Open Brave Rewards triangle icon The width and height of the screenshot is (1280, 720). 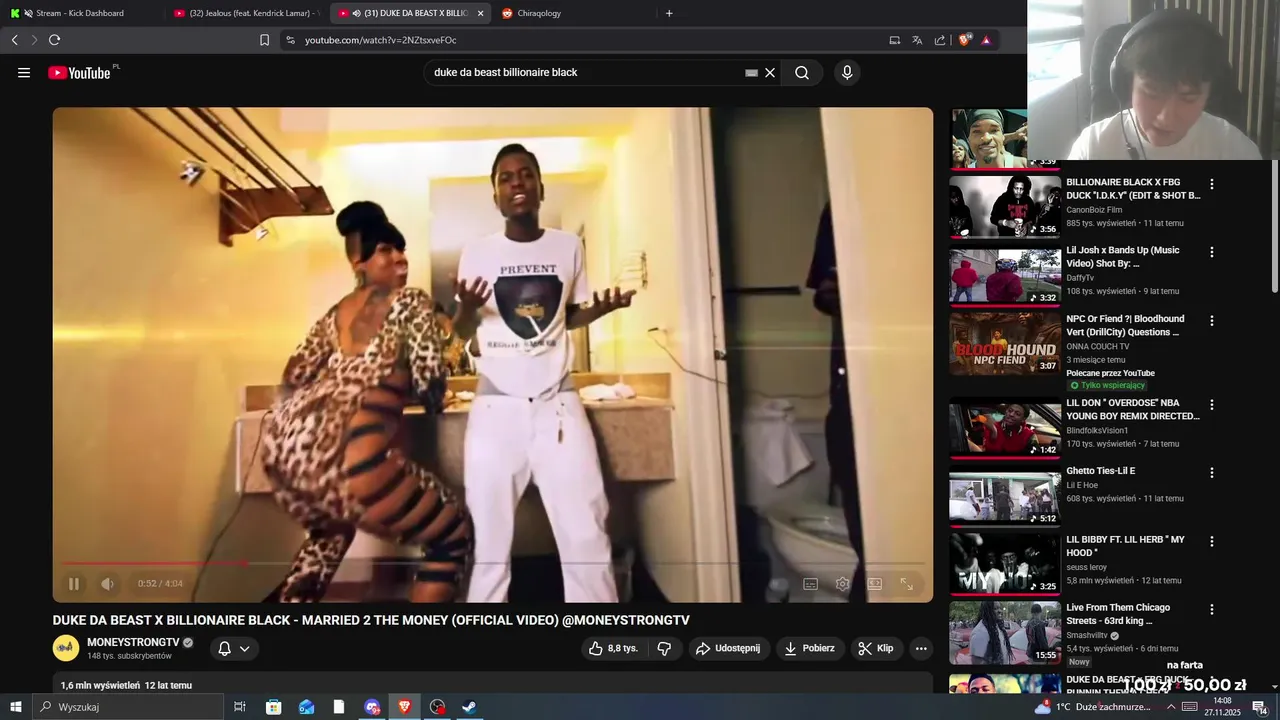pyautogui.click(x=986, y=40)
